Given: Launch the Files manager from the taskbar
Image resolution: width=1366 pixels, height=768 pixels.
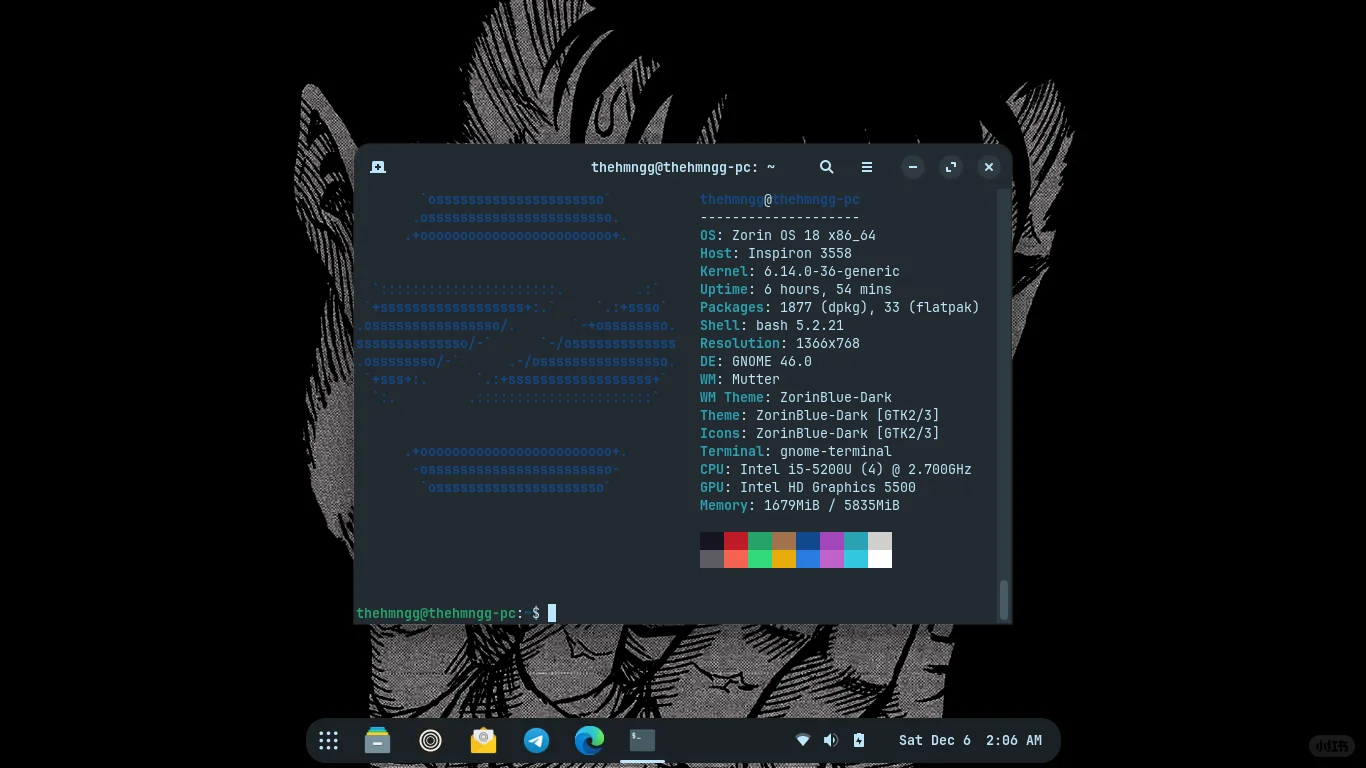Looking at the screenshot, I should pyautogui.click(x=377, y=741).
